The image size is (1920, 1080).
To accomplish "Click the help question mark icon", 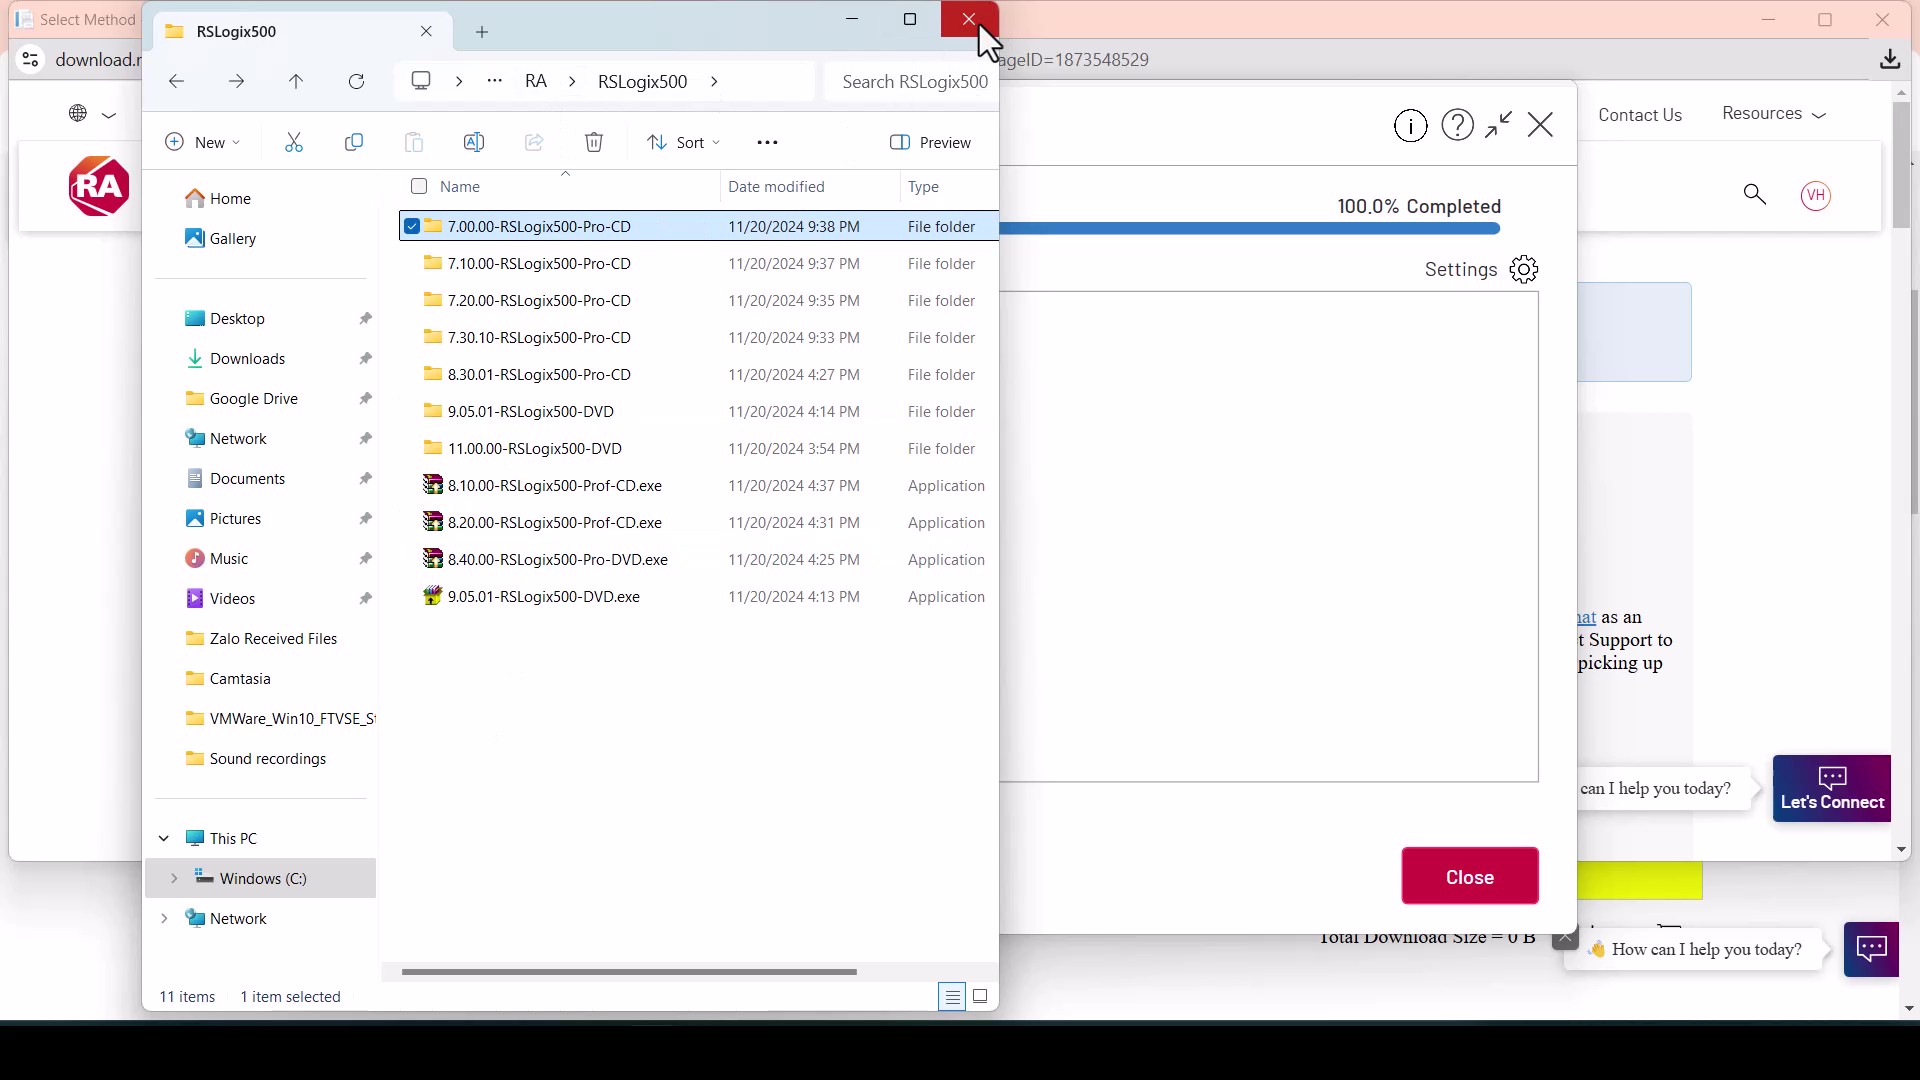I will click(1457, 125).
